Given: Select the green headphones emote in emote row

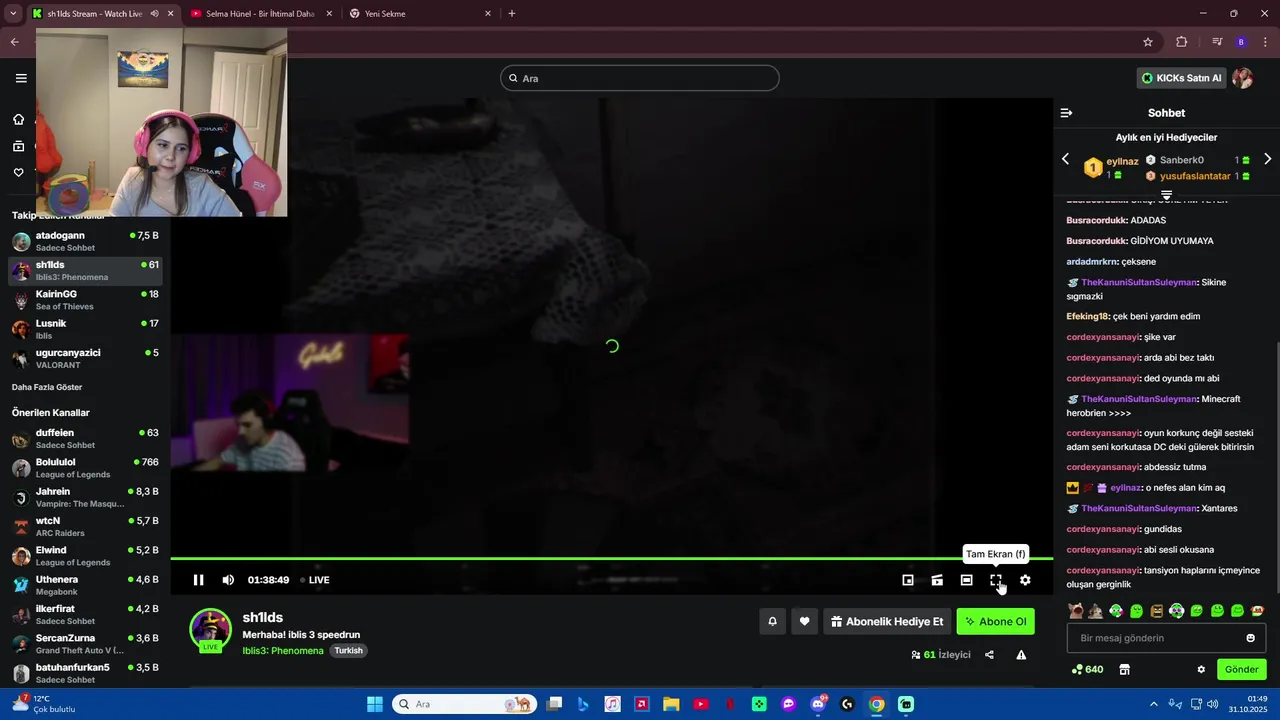Looking at the screenshot, I should pyautogui.click(x=1116, y=611).
